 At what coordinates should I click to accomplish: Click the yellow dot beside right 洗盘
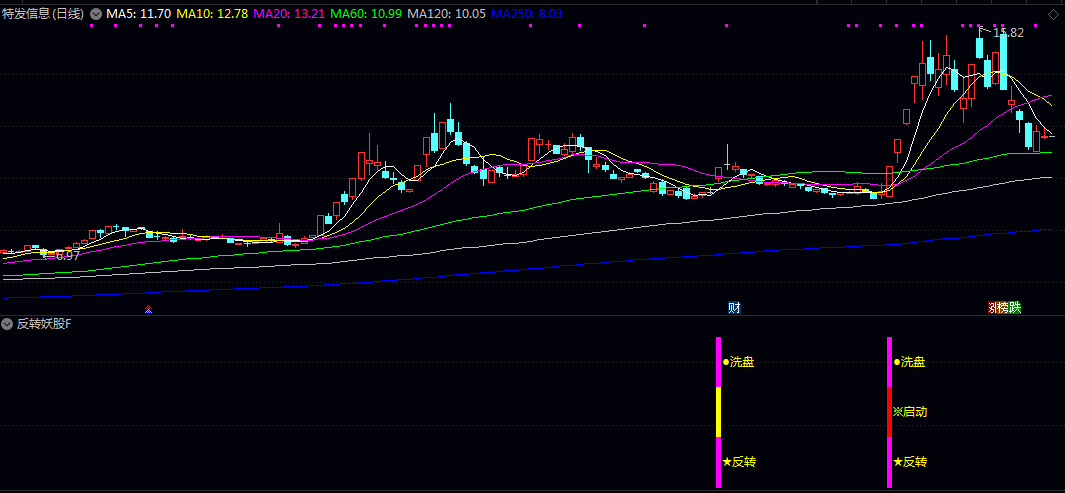click(897, 362)
